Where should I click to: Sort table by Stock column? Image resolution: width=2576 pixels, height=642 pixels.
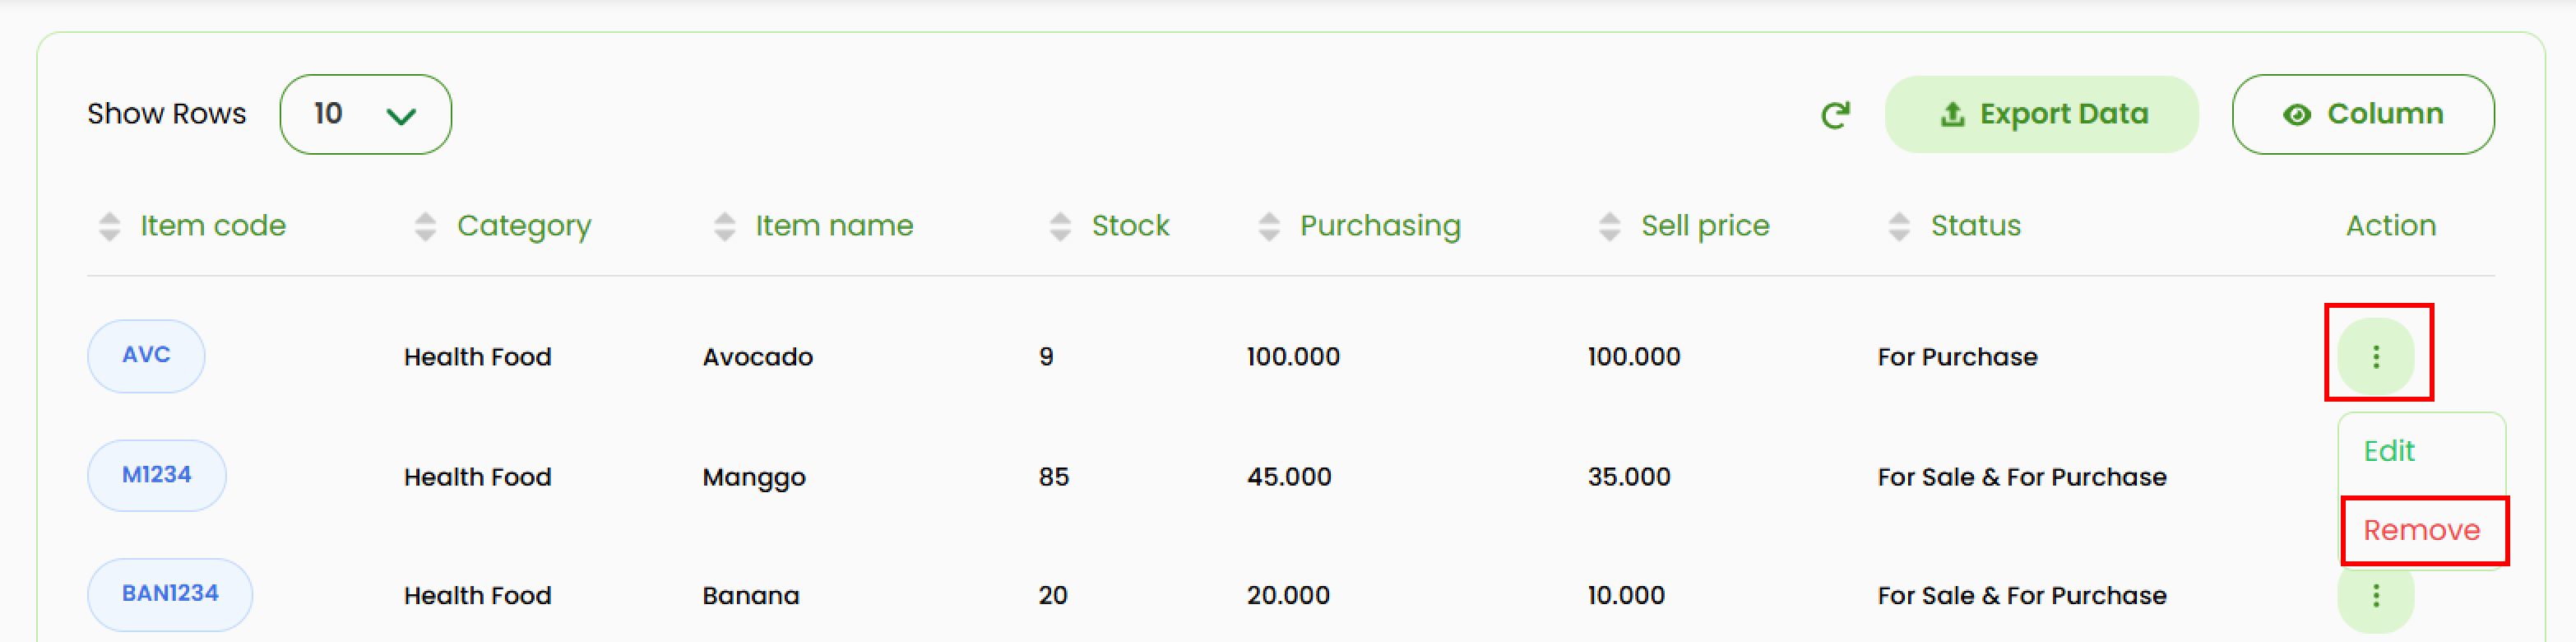click(x=1060, y=226)
